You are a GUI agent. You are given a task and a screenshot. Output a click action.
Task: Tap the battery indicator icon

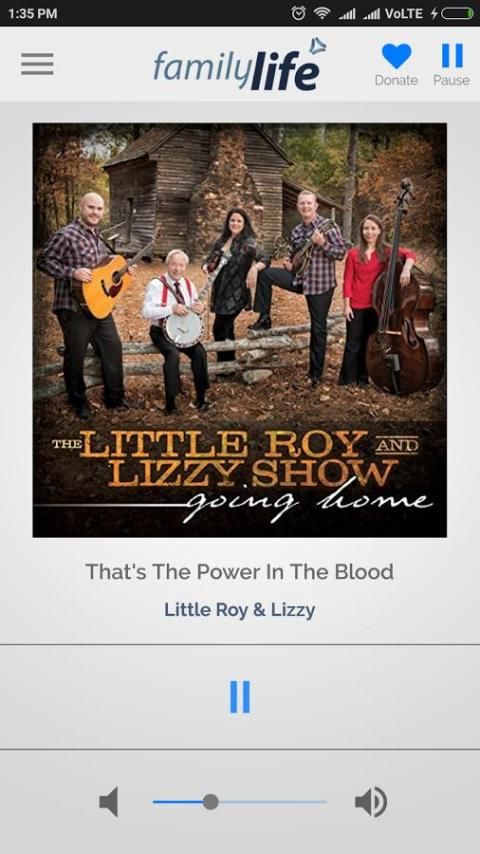457,14
